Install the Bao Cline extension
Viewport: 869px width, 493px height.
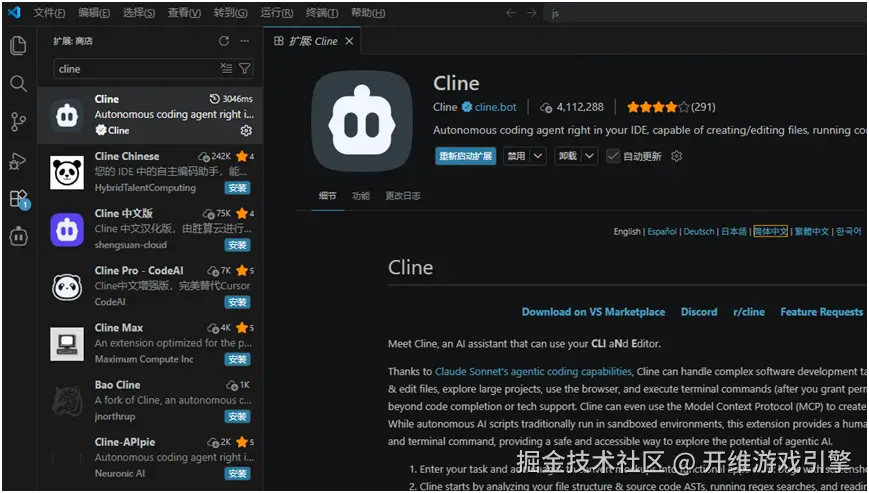(237, 417)
